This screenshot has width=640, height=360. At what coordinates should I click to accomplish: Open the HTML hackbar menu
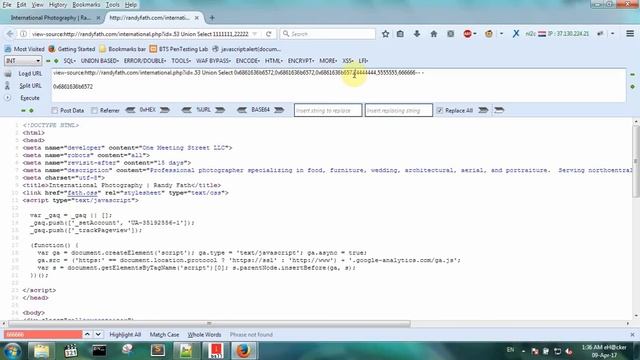pyautogui.click(x=273, y=61)
